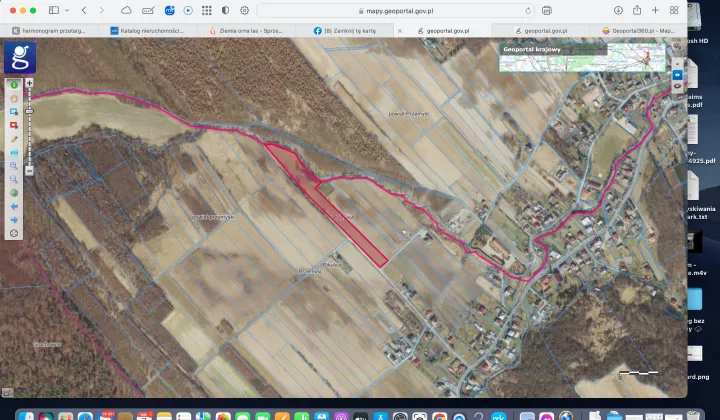
Task: Switch to Geoportal360.pl tab
Action: (639, 31)
